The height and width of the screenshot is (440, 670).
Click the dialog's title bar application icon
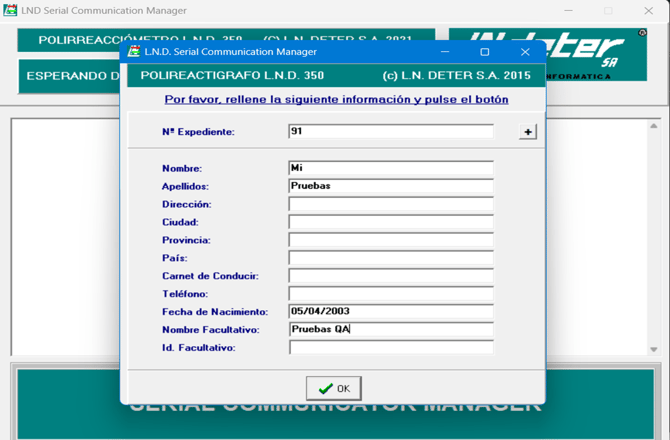pyautogui.click(x=134, y=52)
